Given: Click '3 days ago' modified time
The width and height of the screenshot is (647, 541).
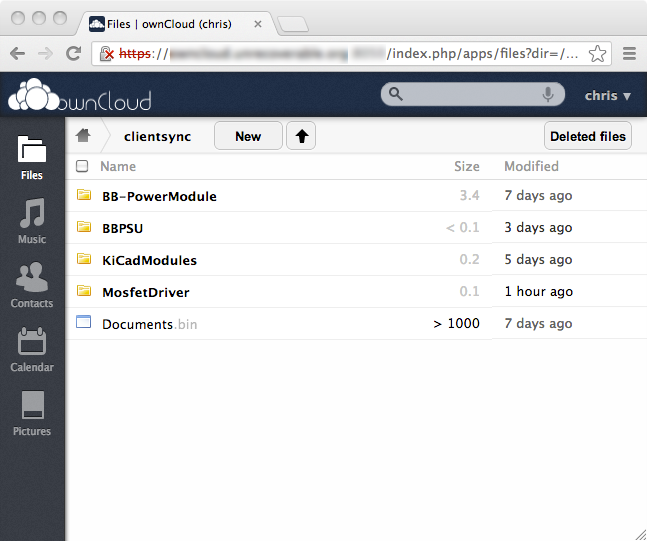Looking at the screenshot, I should 538,227.
